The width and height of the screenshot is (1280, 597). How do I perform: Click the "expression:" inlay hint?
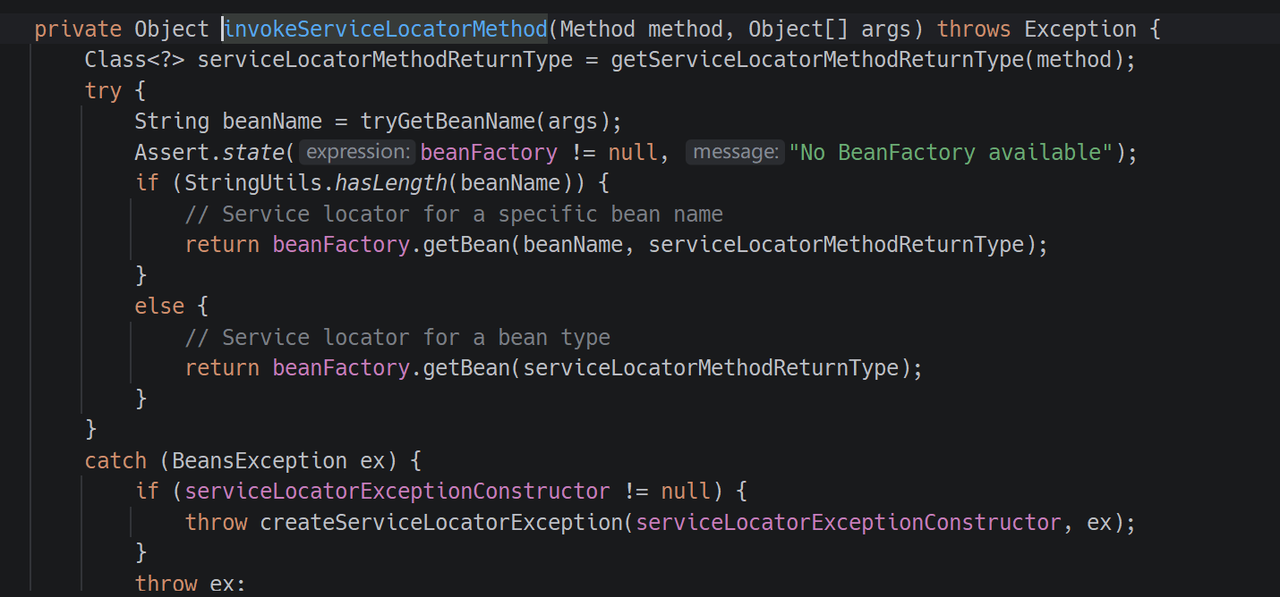(x=357, y=152)
